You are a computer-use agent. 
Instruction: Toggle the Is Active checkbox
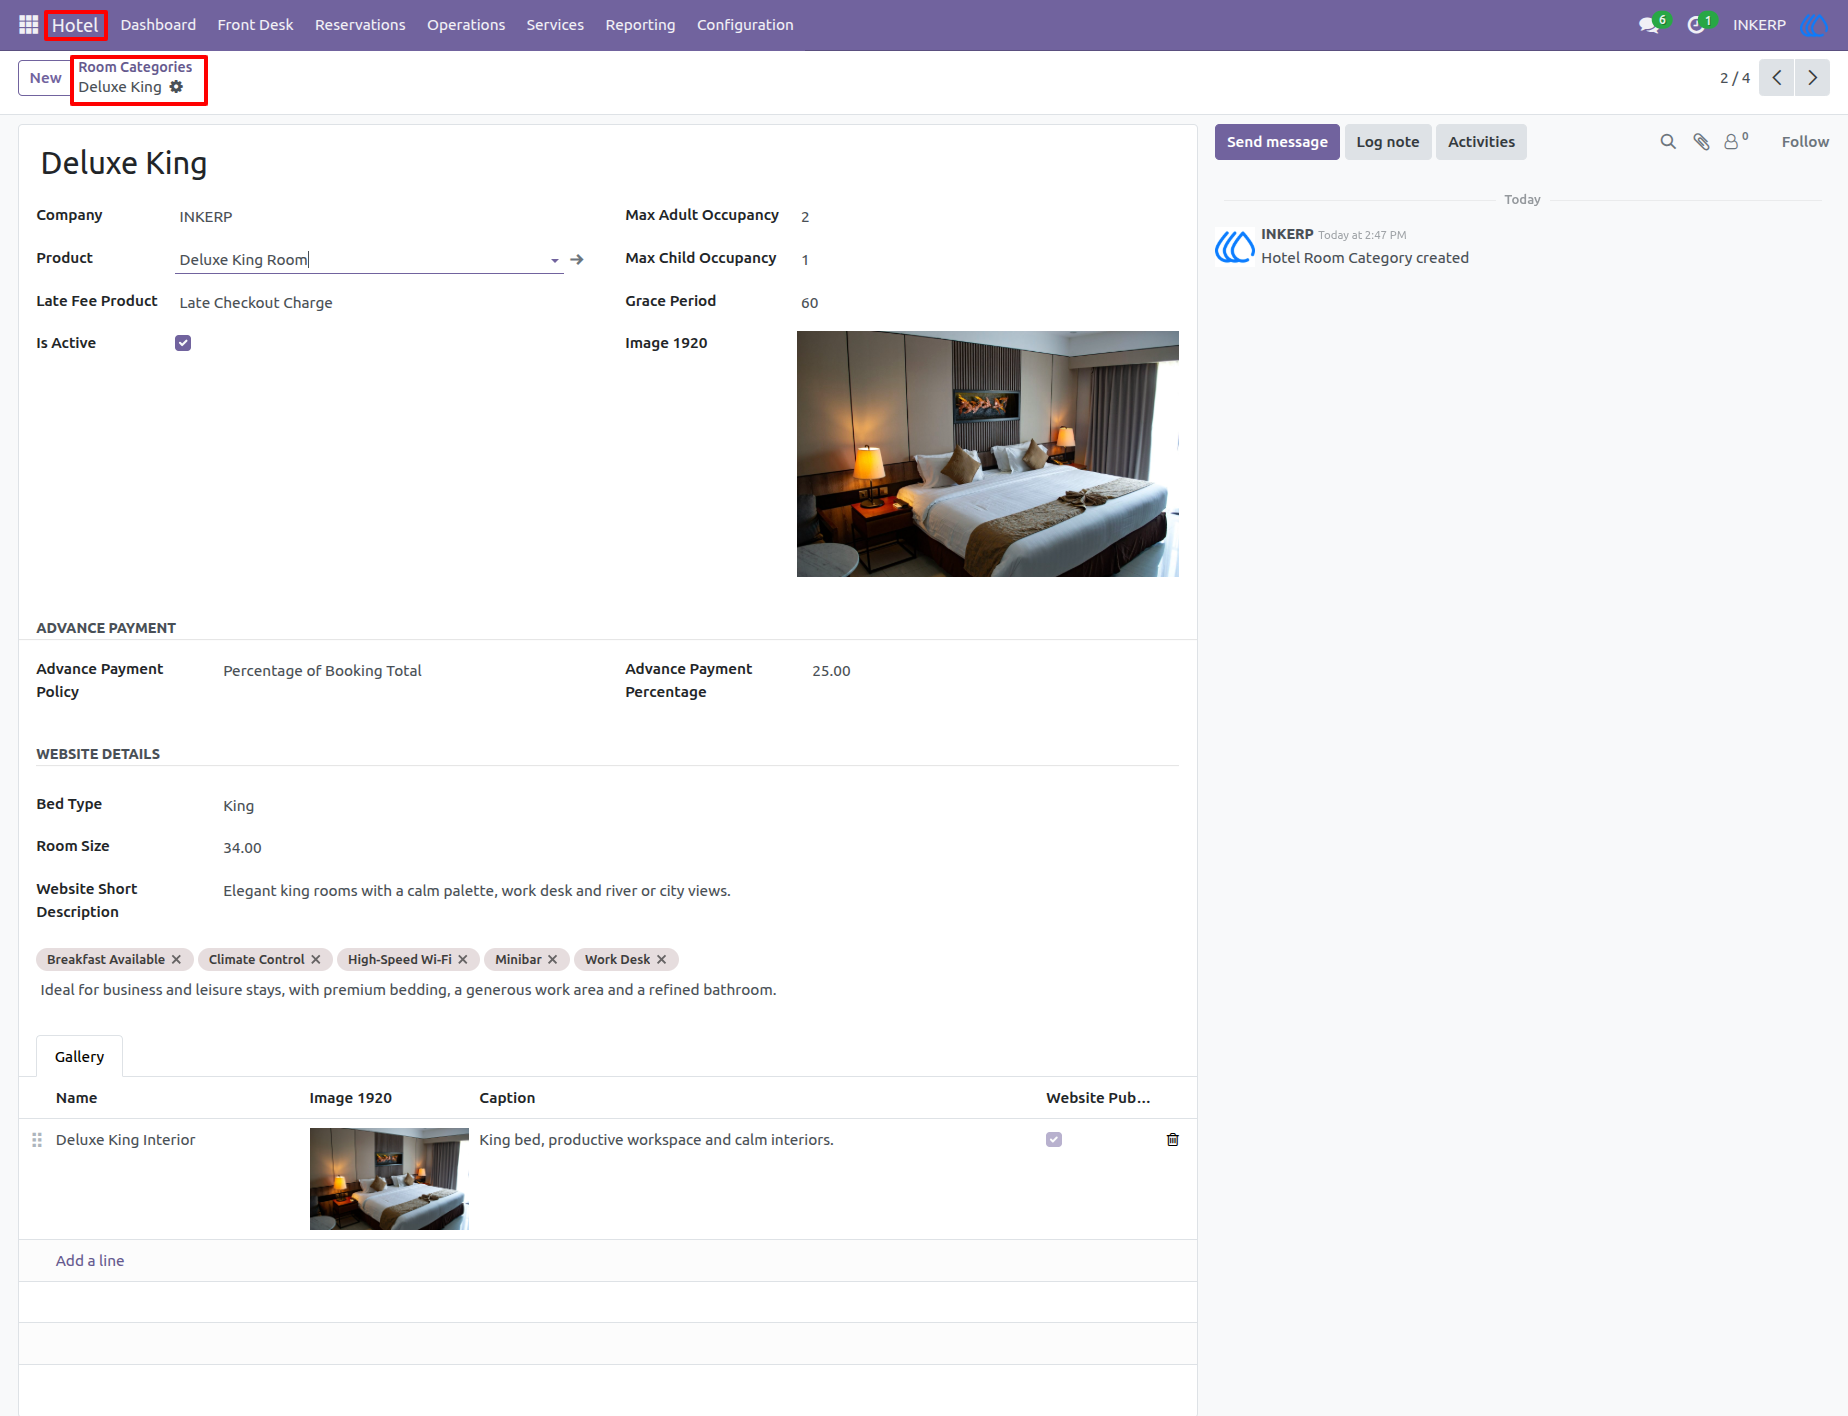coord(183,343)
